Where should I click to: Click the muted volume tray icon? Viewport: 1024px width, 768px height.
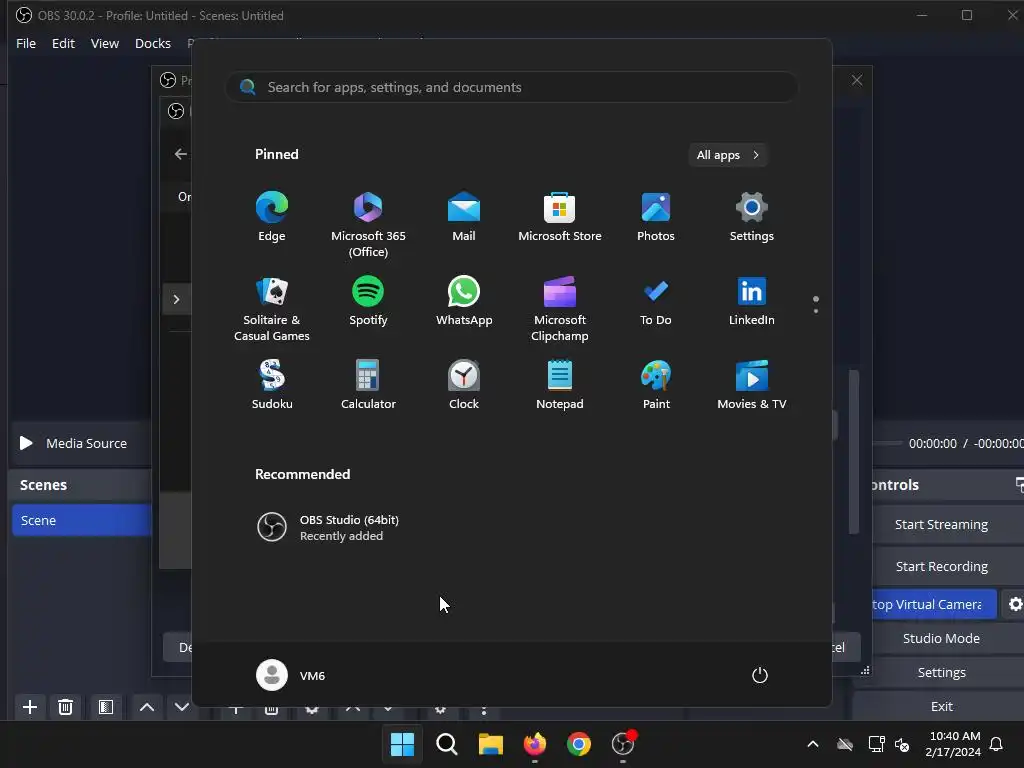[x=902, y=744]
